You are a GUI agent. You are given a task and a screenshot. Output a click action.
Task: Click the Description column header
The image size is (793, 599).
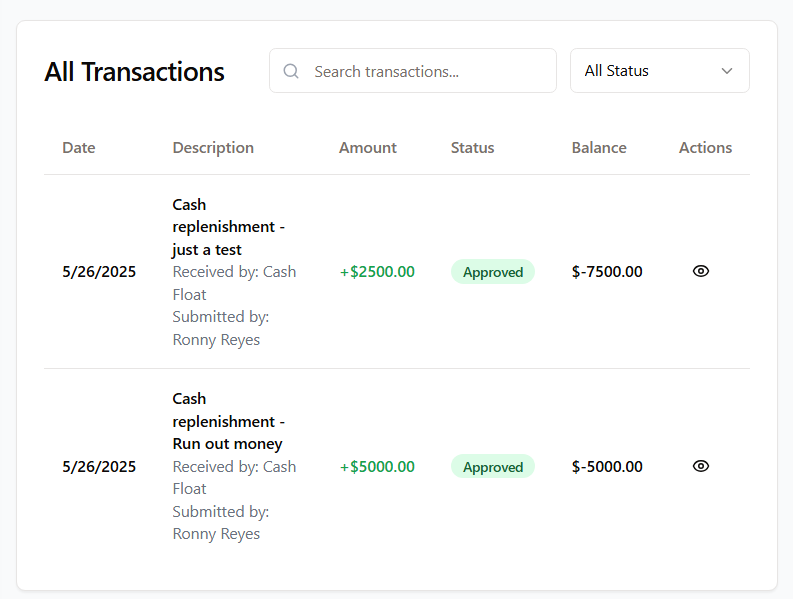point(213,148)
